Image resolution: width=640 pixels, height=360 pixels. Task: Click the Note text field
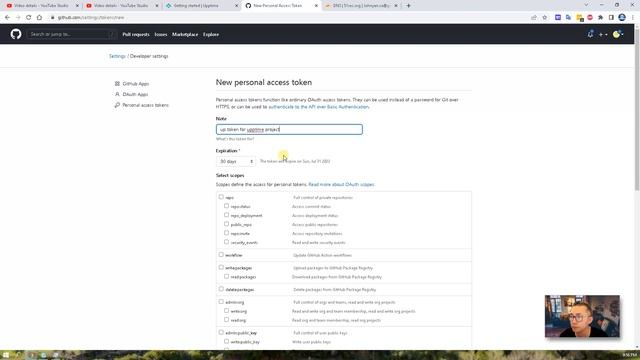(289, 129)
